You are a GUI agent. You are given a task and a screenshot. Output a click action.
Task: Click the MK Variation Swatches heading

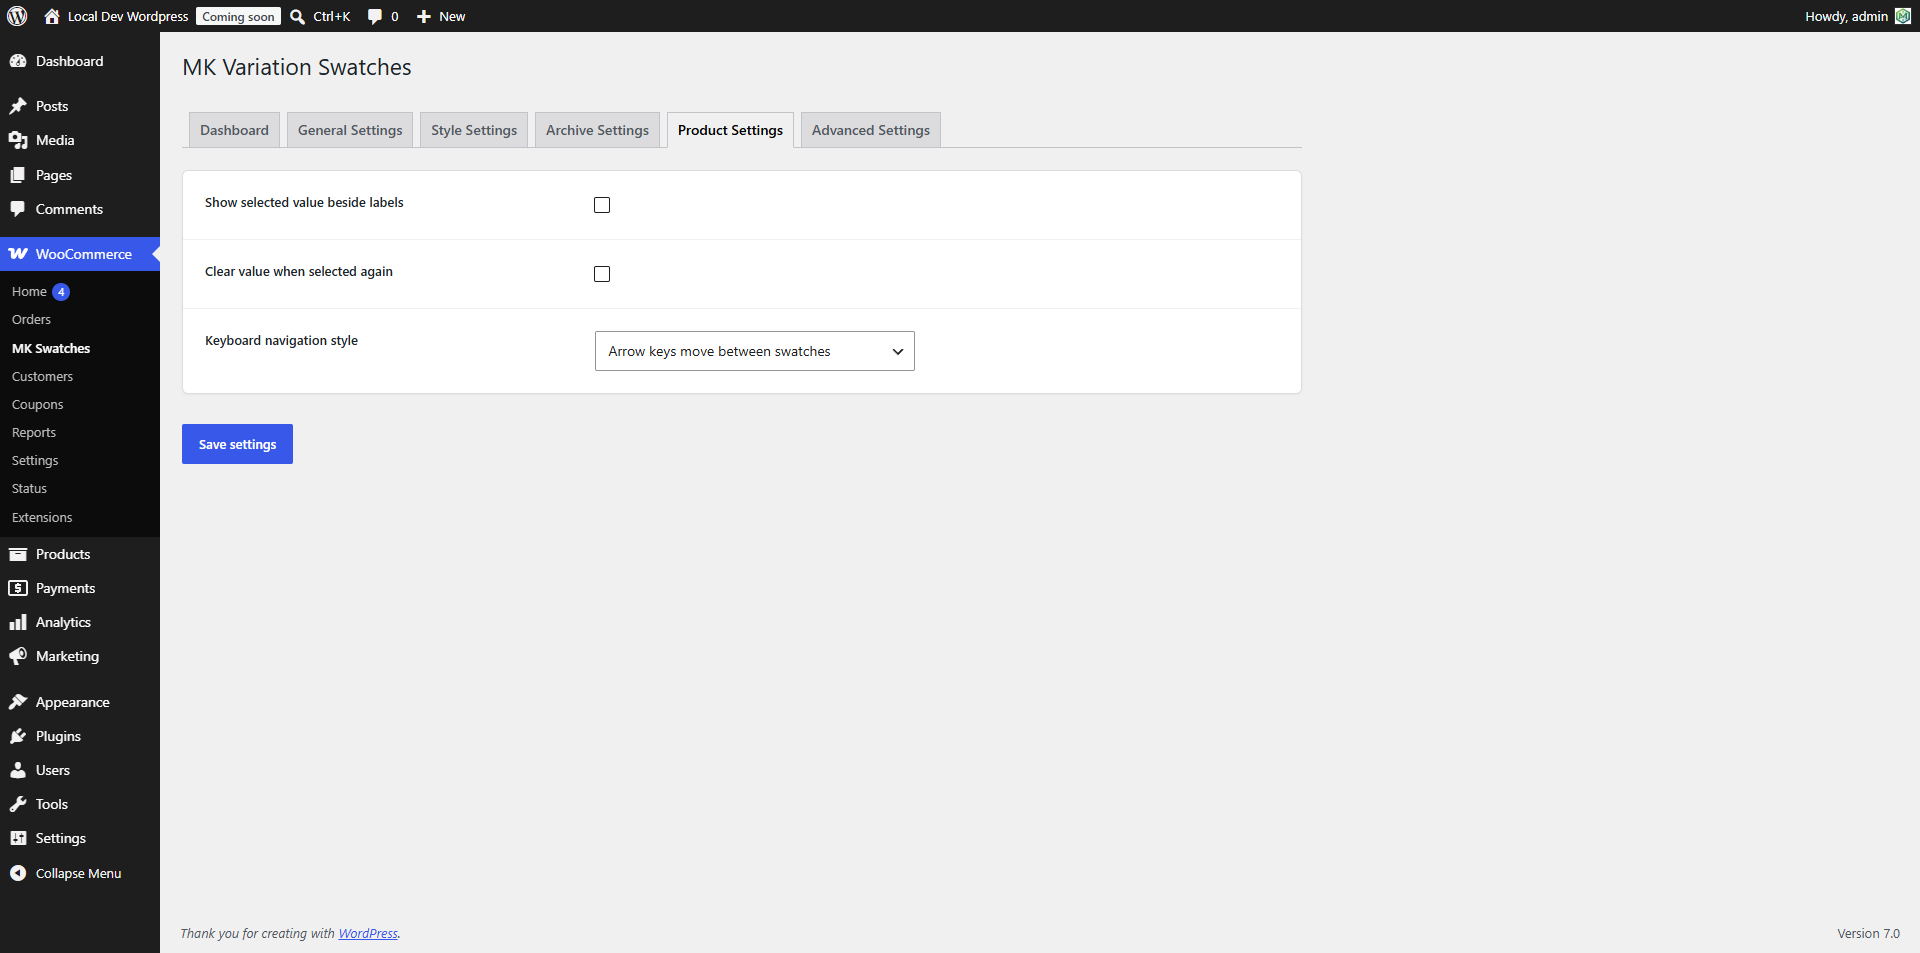297,67
